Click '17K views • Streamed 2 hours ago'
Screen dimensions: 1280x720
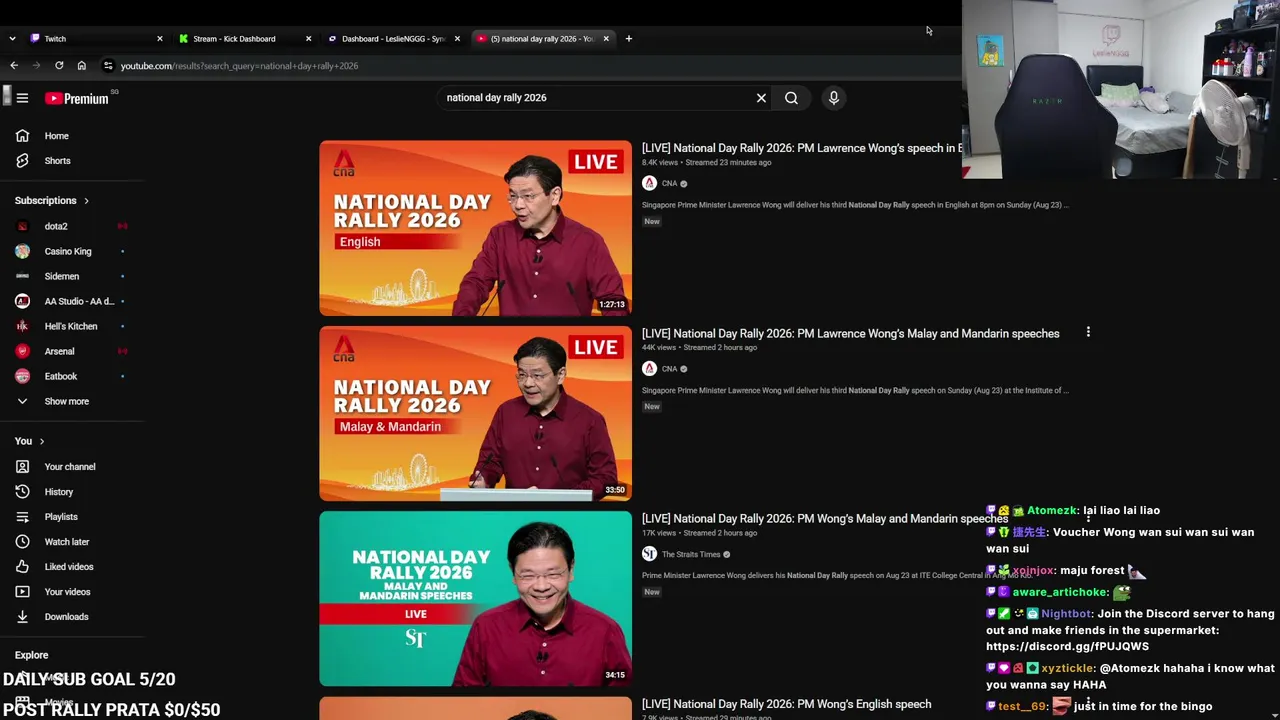tap(699, 533)
